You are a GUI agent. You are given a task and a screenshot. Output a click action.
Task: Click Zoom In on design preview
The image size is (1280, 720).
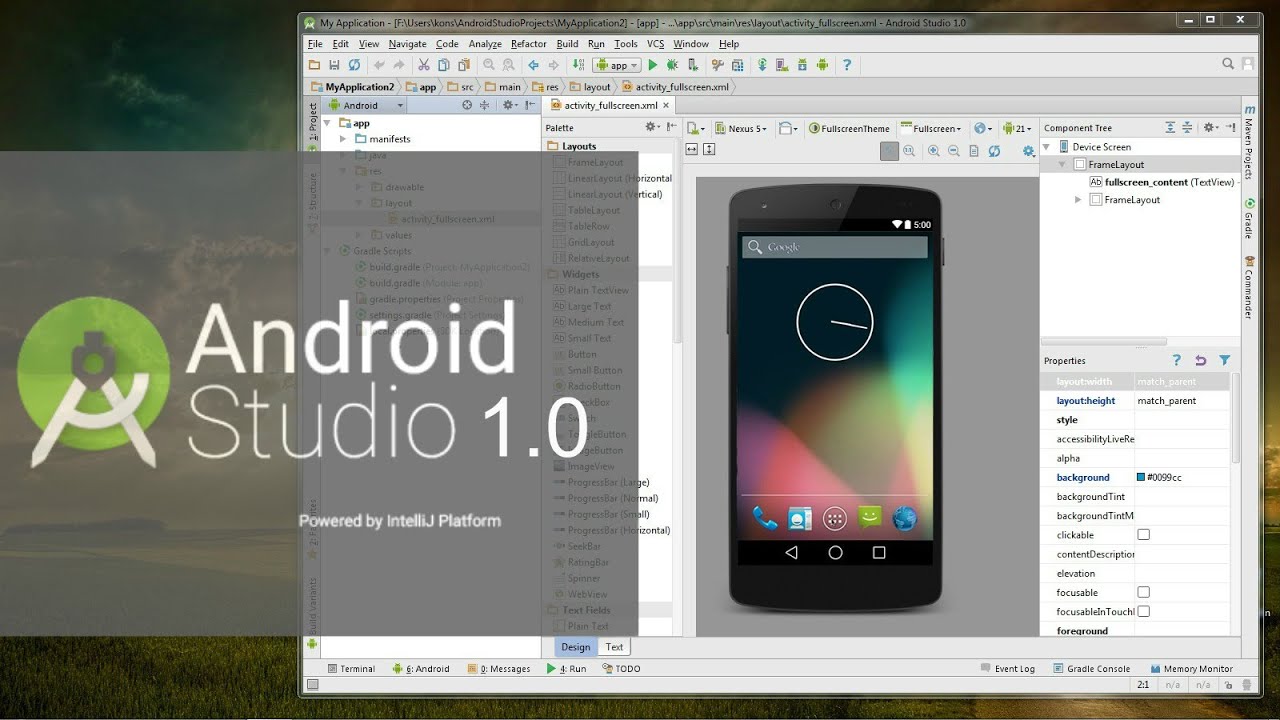[x=934, y=151]
